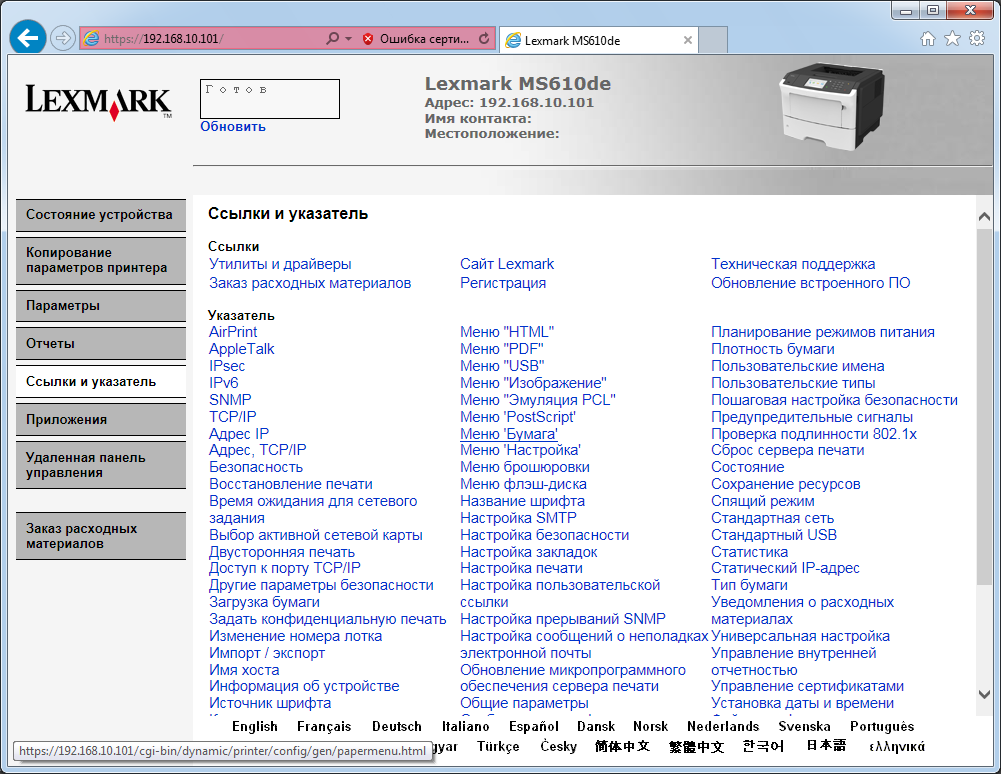Image resolution: width=1001 pixels, height=774 pixels.
Task: Open Двусторонняя печать link
Action: 282,552
